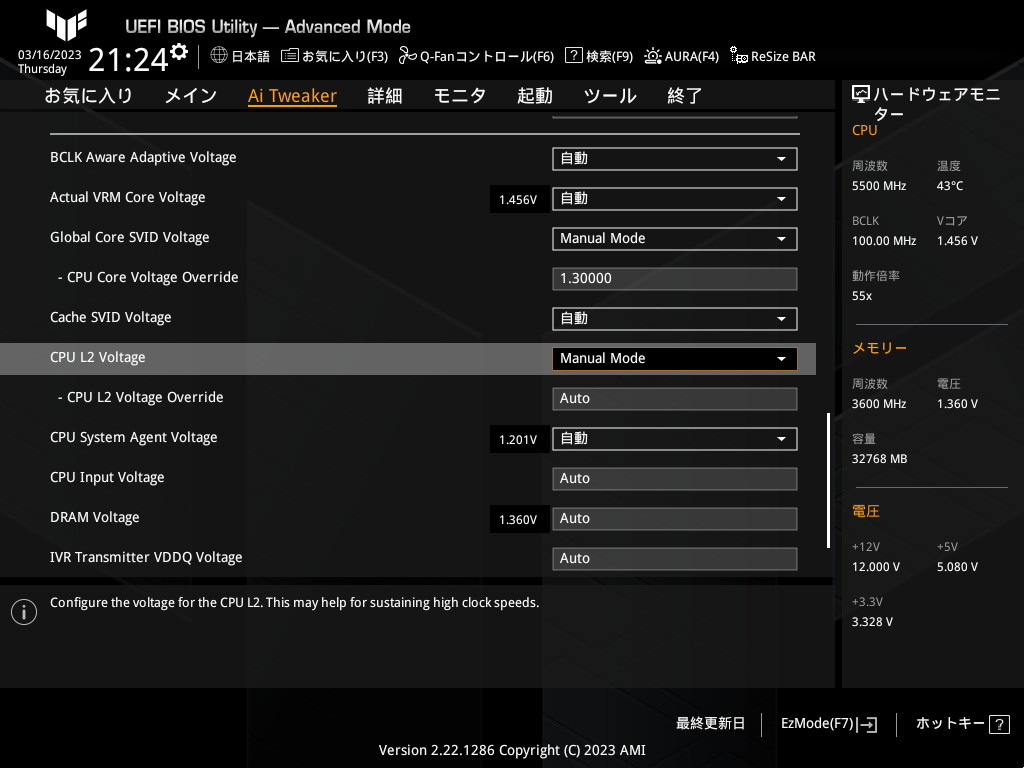This screenshot has width=1024, height=768.
Task: Select DRAM Voltage label
Action: click(x=94, y=517)
